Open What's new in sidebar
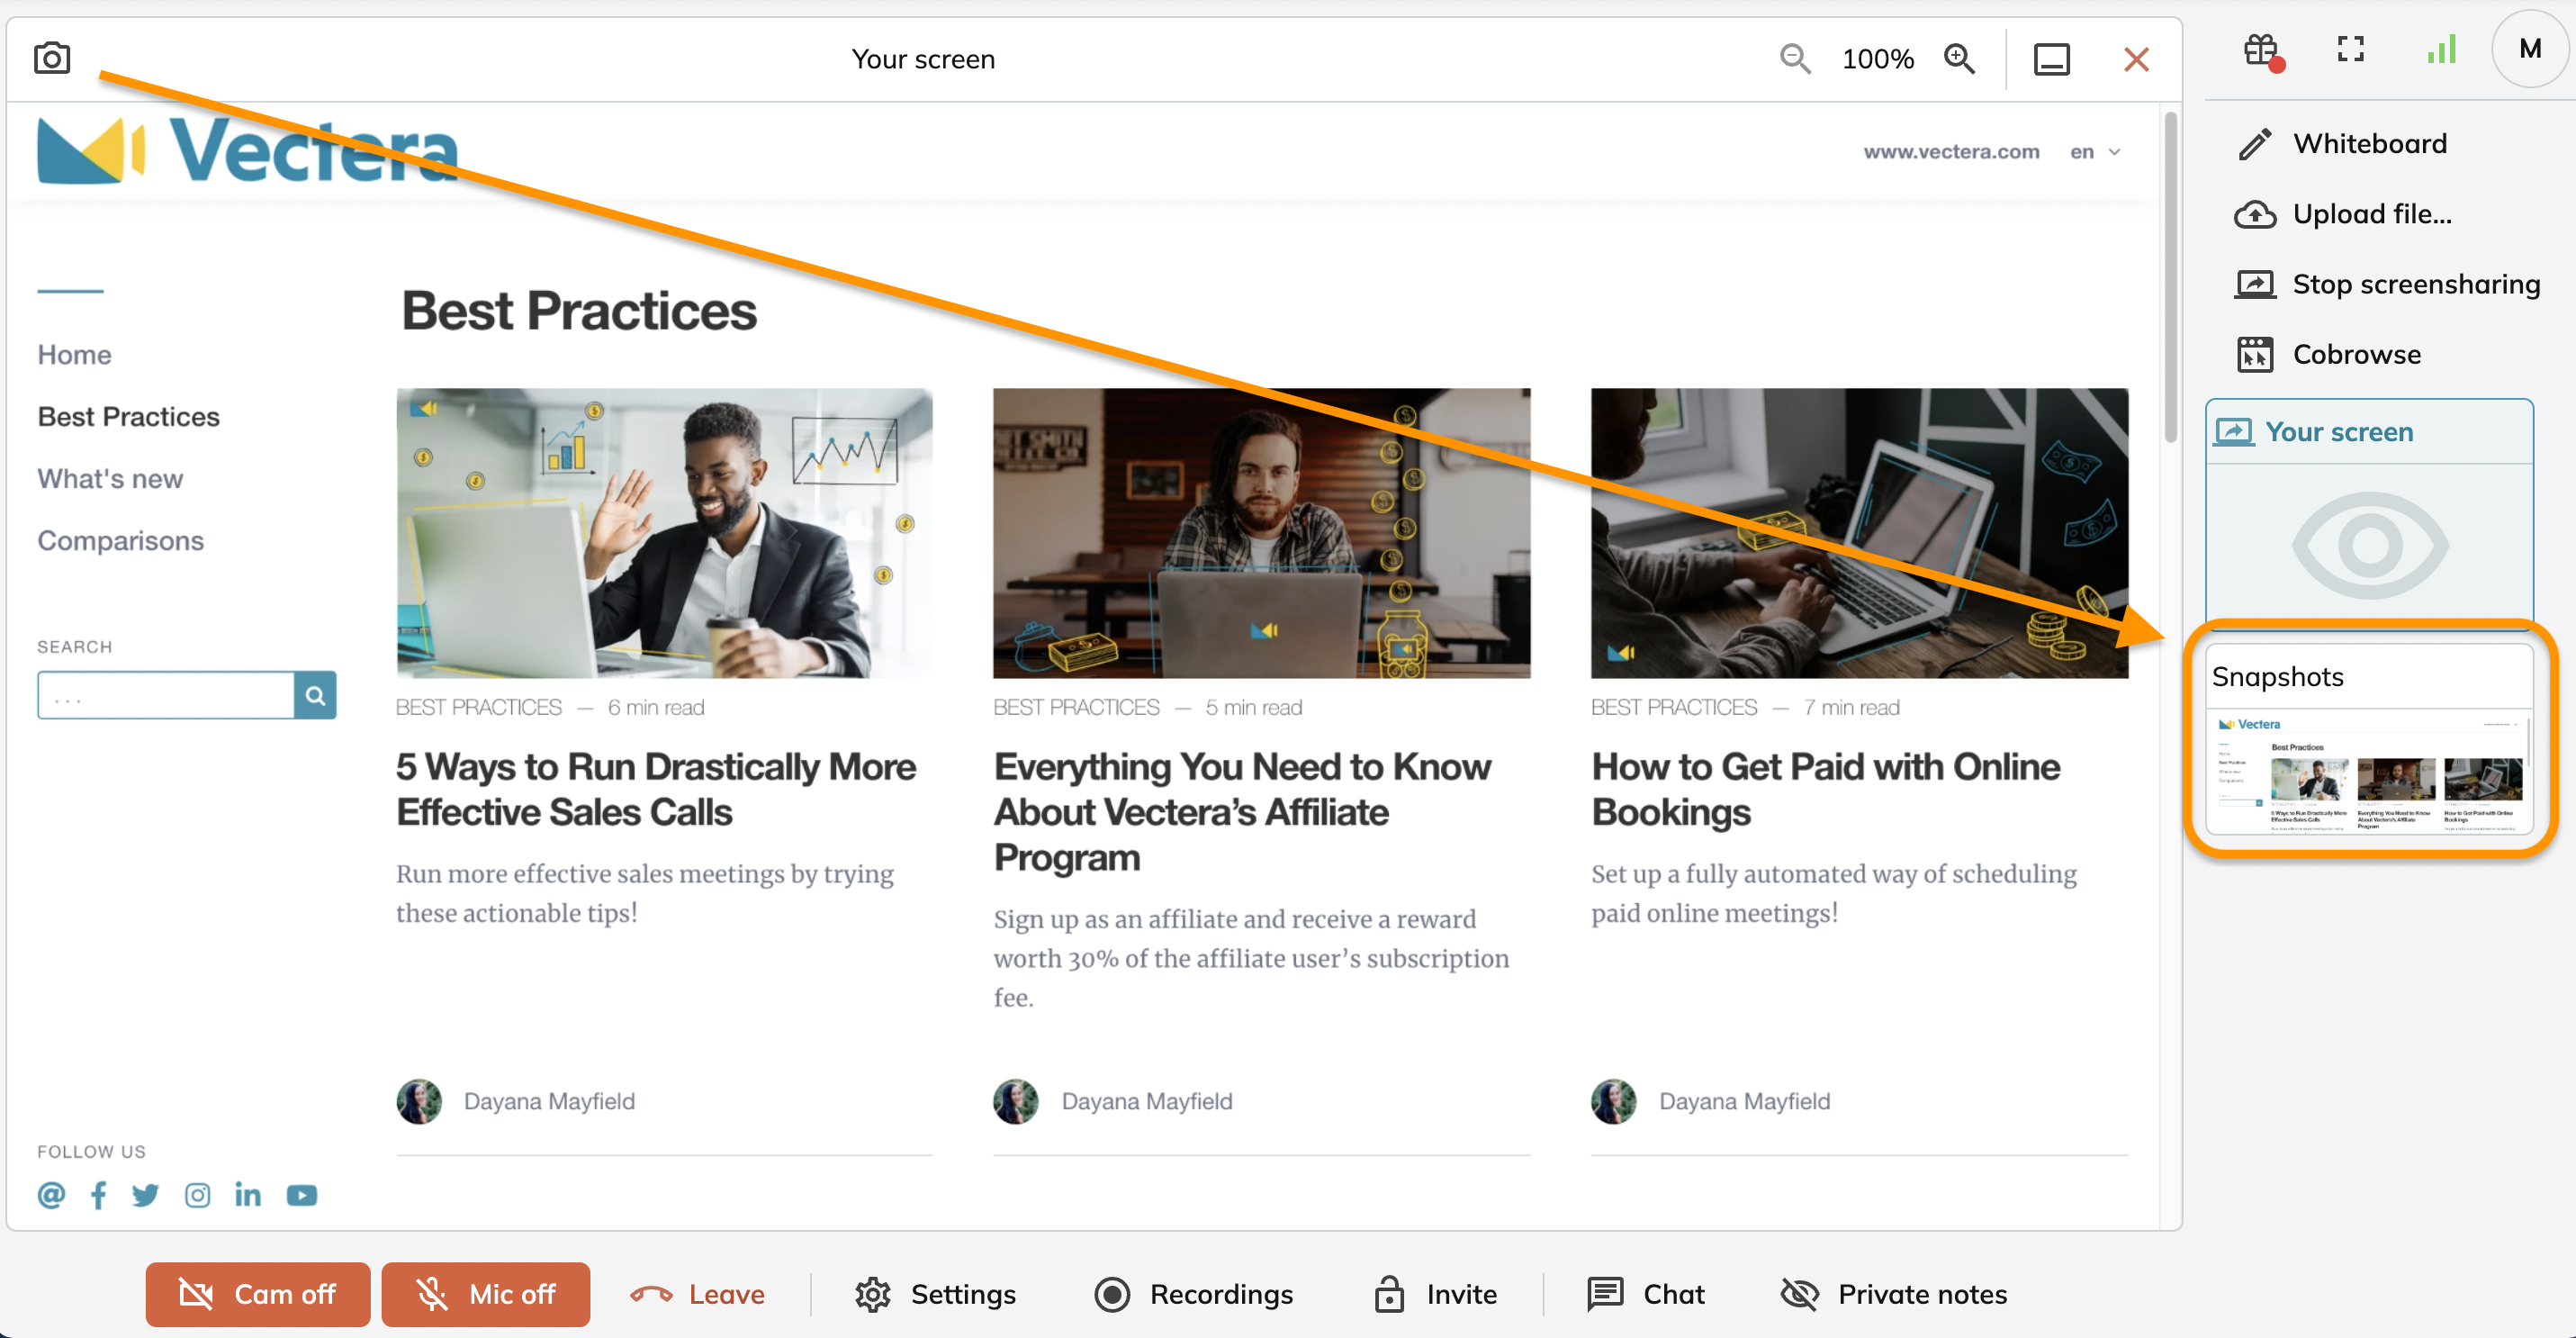 point(110,479)
